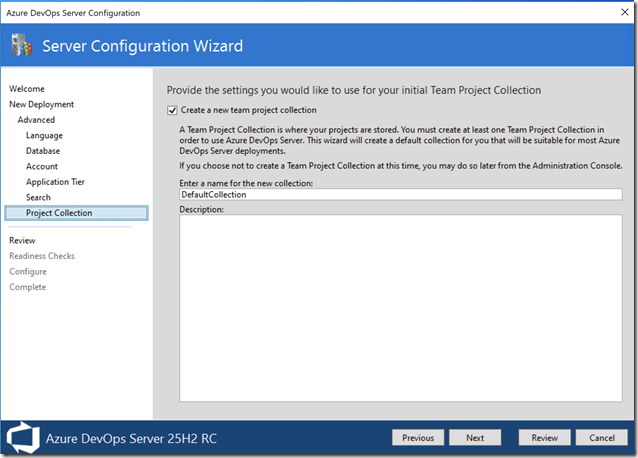
Task: Select the Account step
Action: [42, 166]
